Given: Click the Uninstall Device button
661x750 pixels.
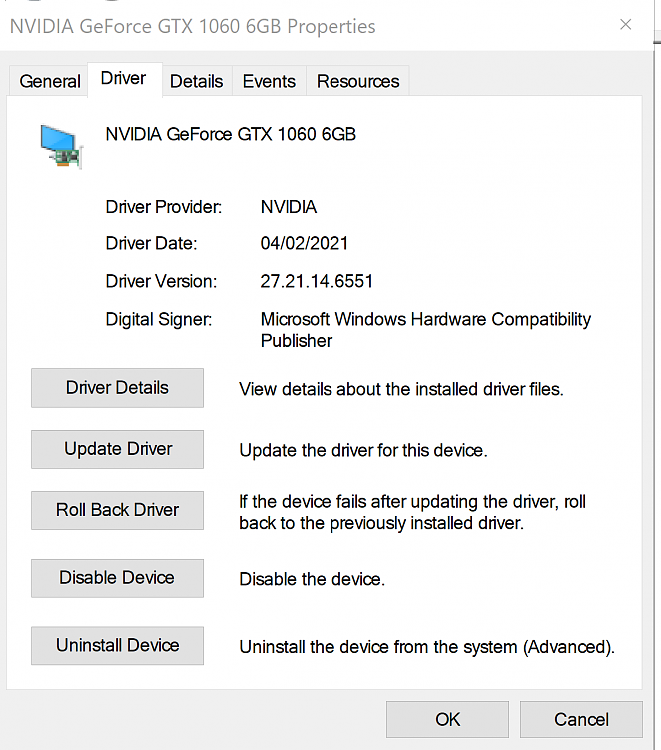Looking at the screenshot, I should 117,646.
